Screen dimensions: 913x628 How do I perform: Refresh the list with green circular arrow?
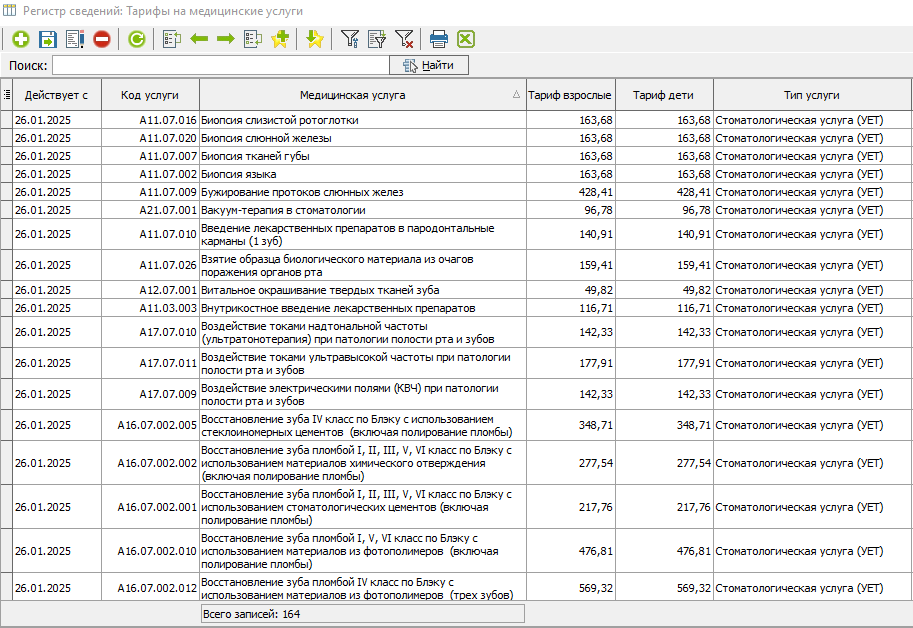pyautogui.click(x=136, y=39)
